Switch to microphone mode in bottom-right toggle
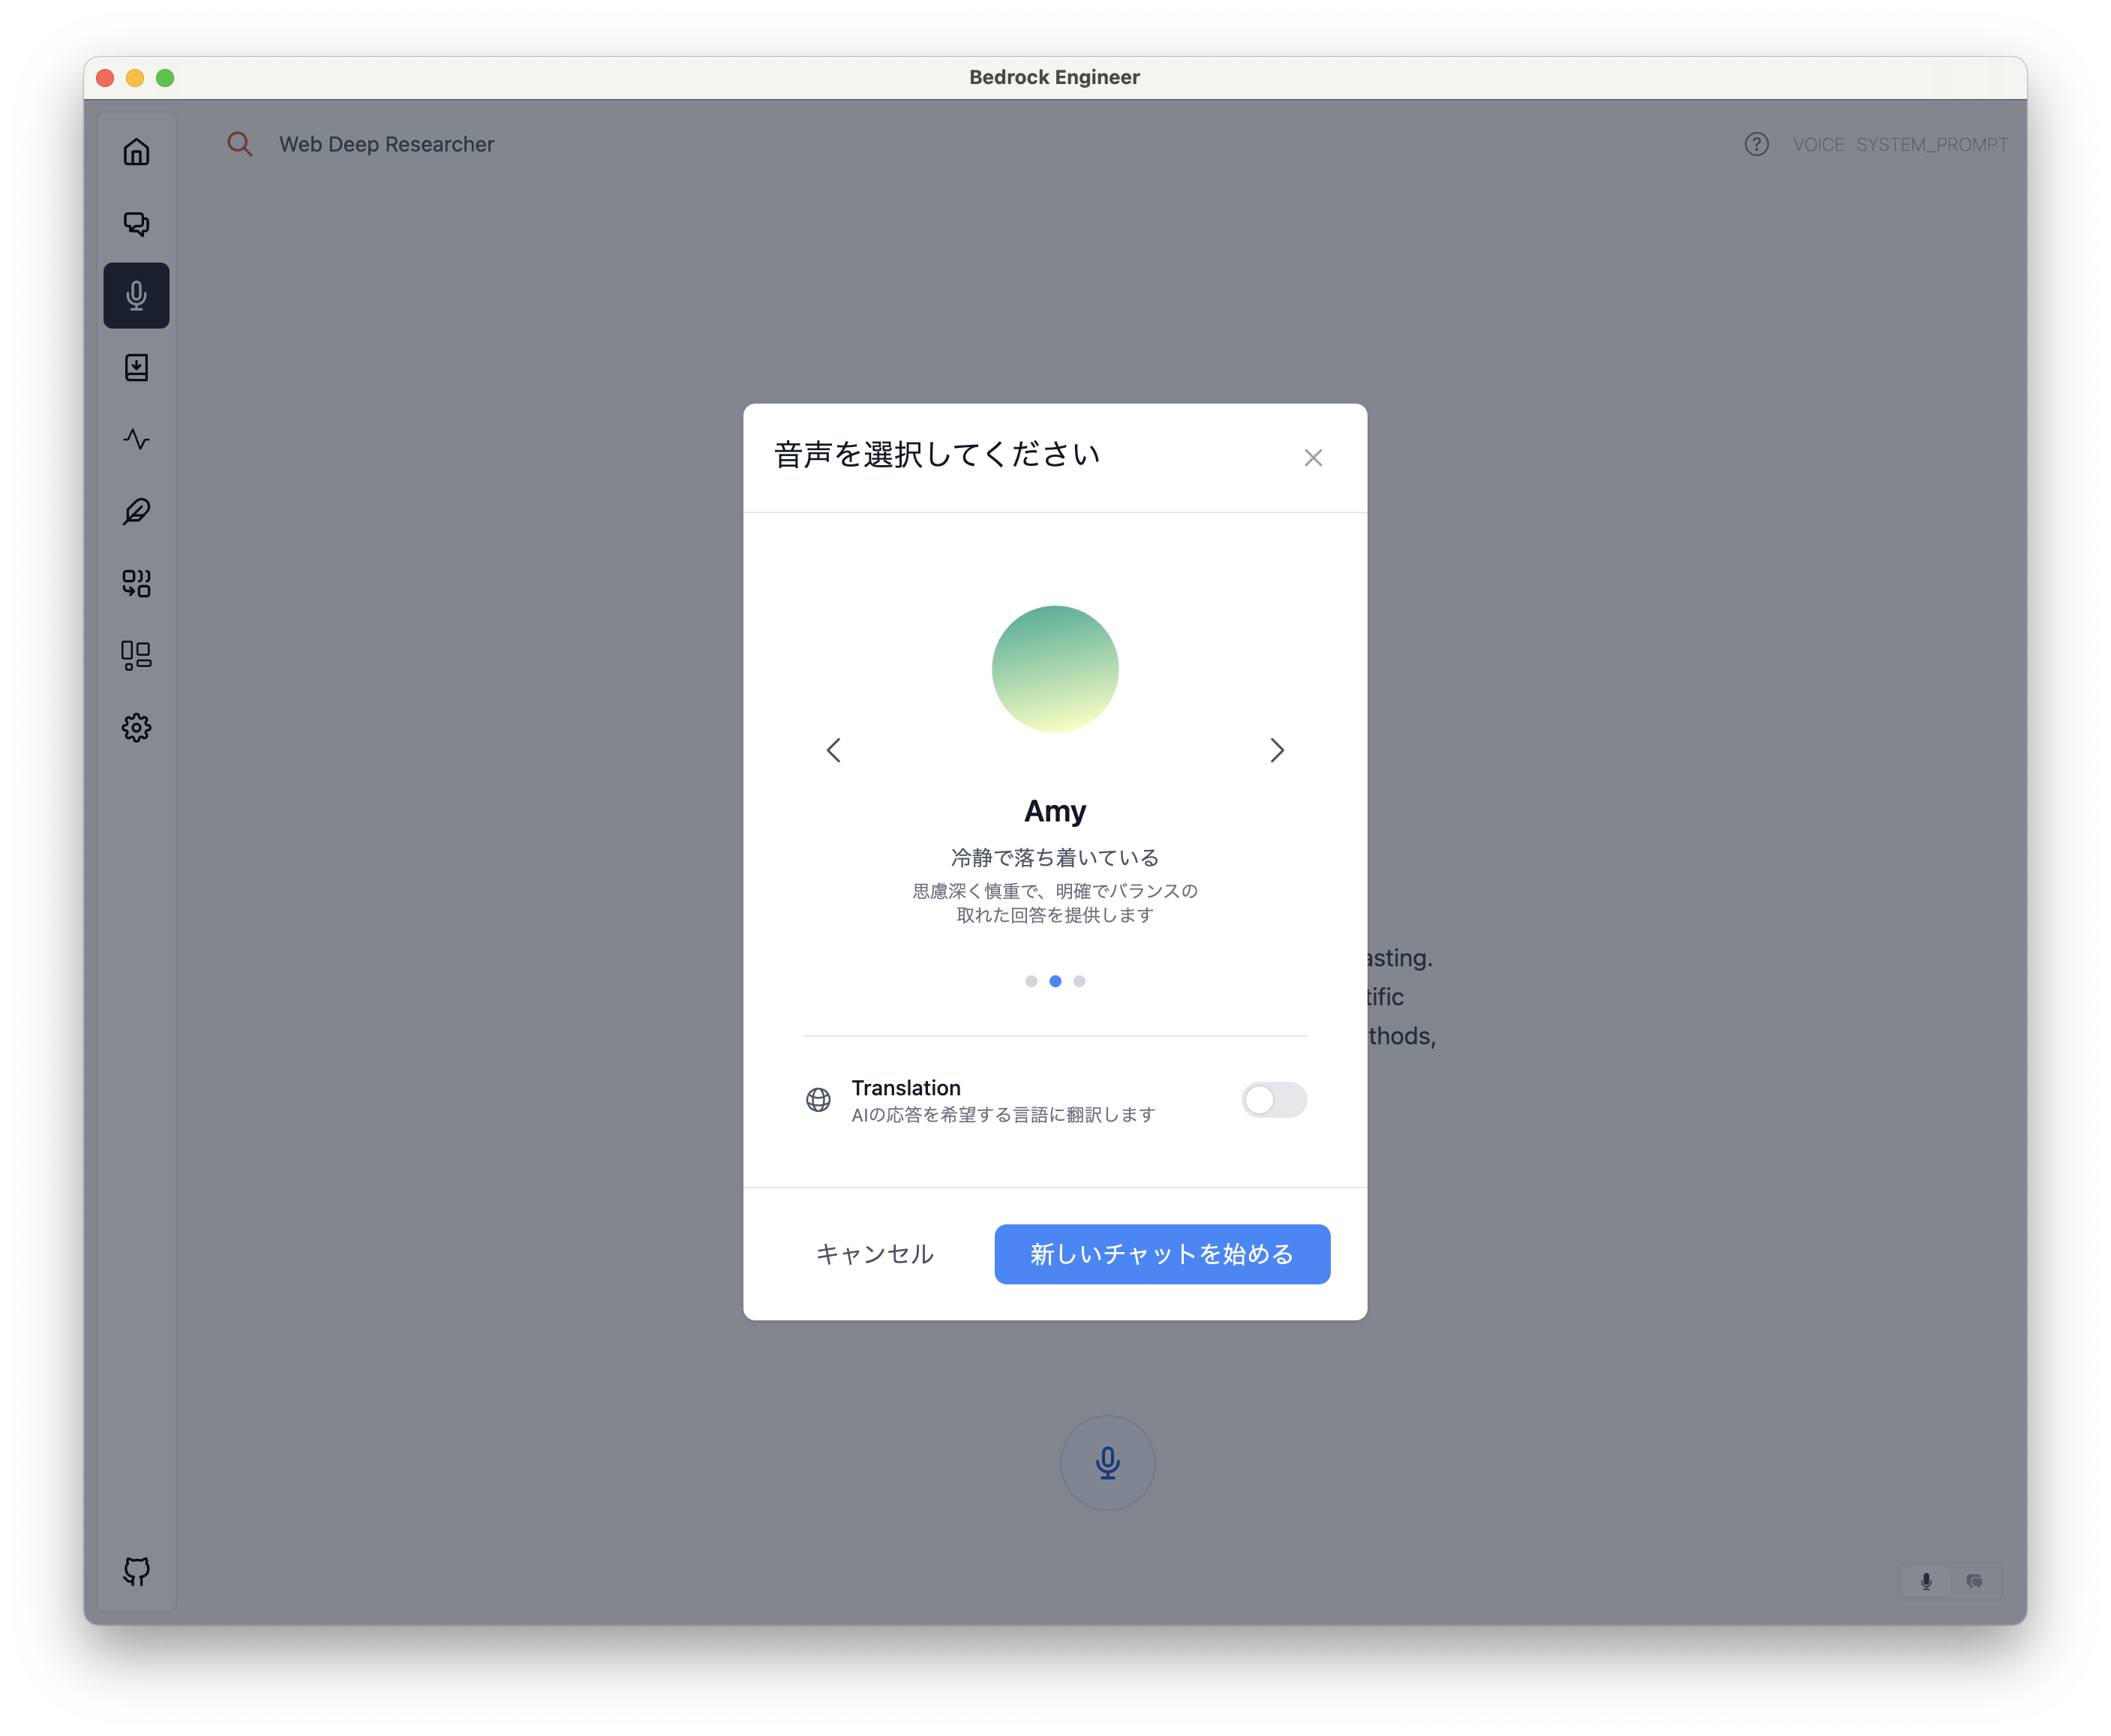Image resolution: width=2111 pixels, height=1736 pixels. tap(1926, 1581)
